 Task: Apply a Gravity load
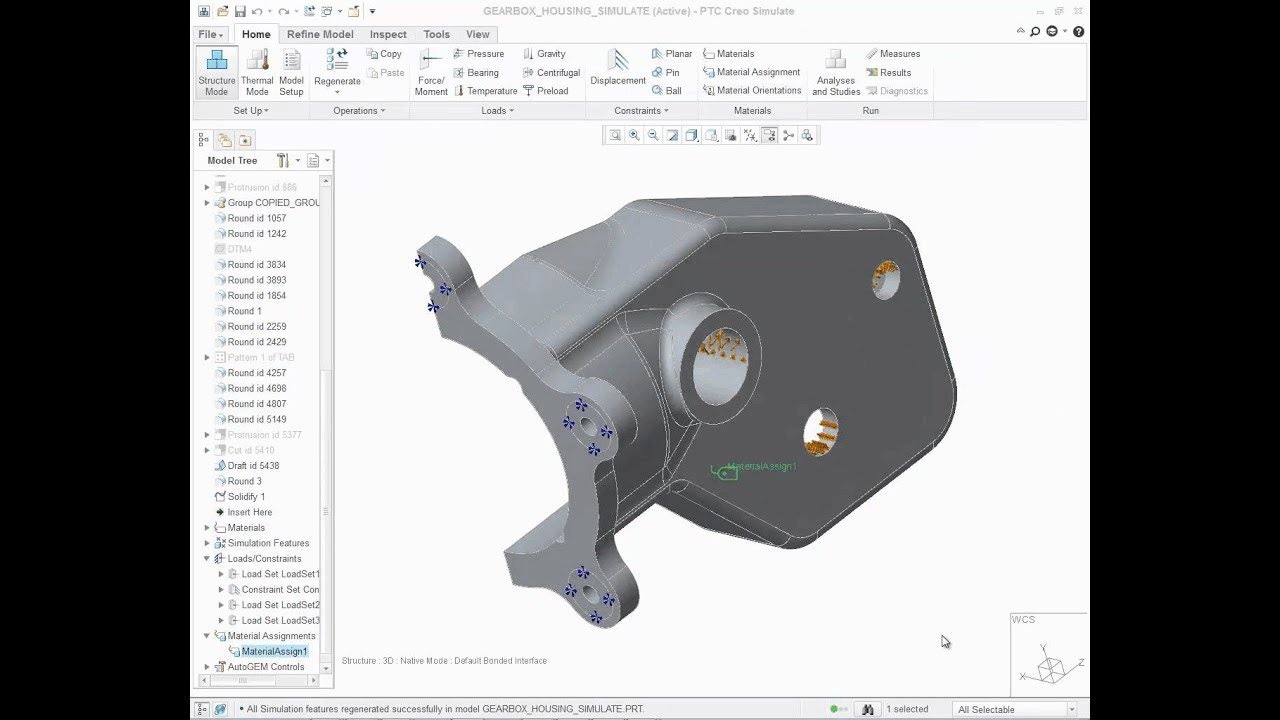(544, 54)
